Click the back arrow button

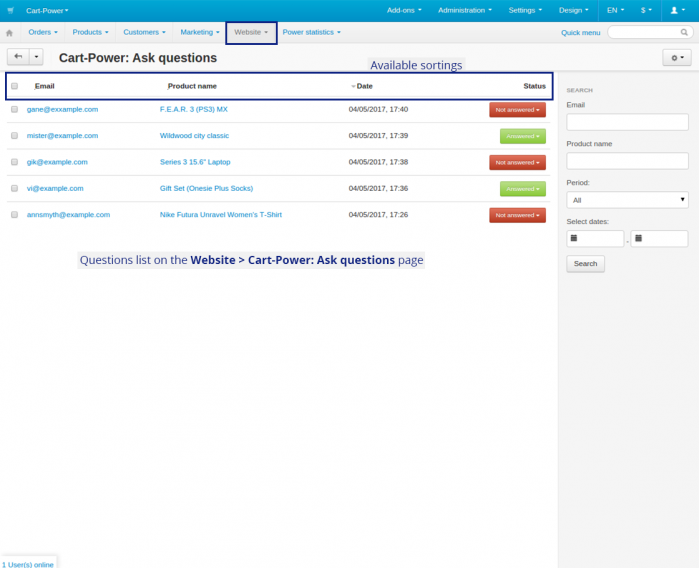[x=18, y=57]
